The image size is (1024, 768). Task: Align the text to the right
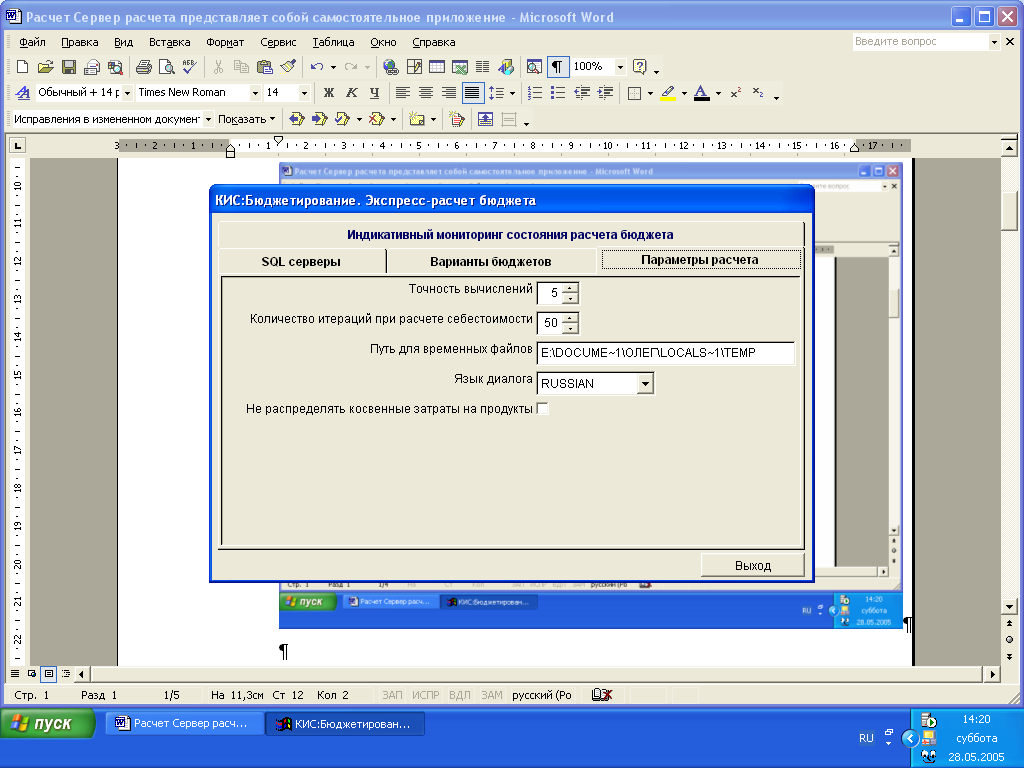pyautogui.click(x=449, y=93)
